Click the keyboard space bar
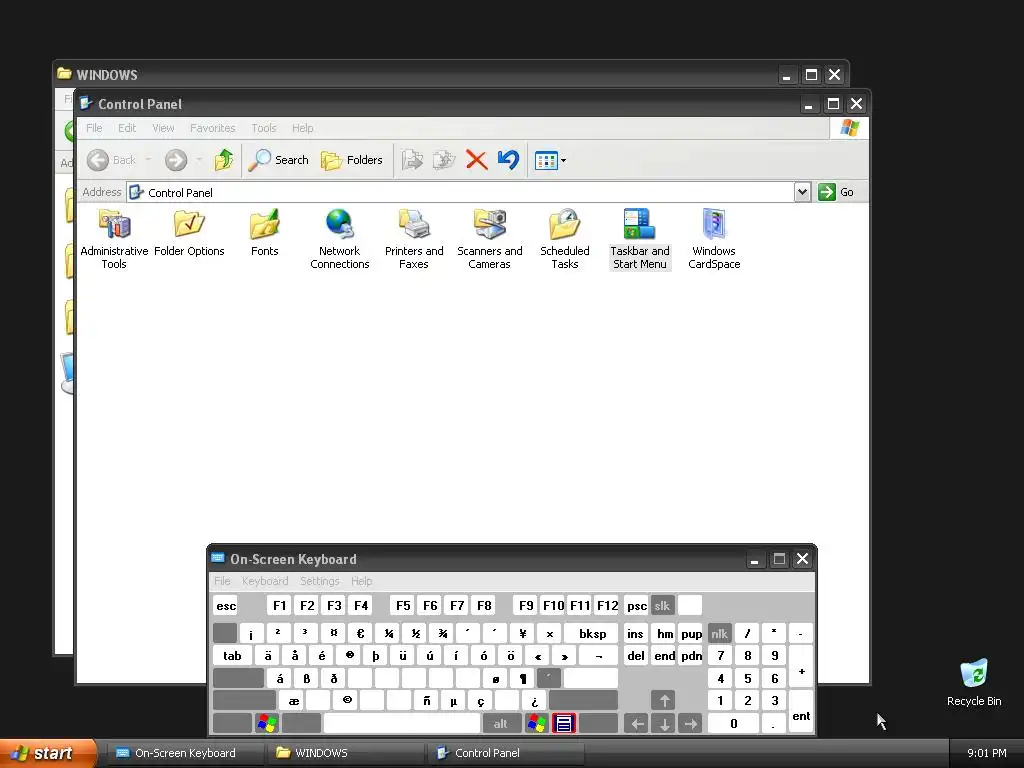The height and width of the screenshot is (768, 1024). point(402,723)
